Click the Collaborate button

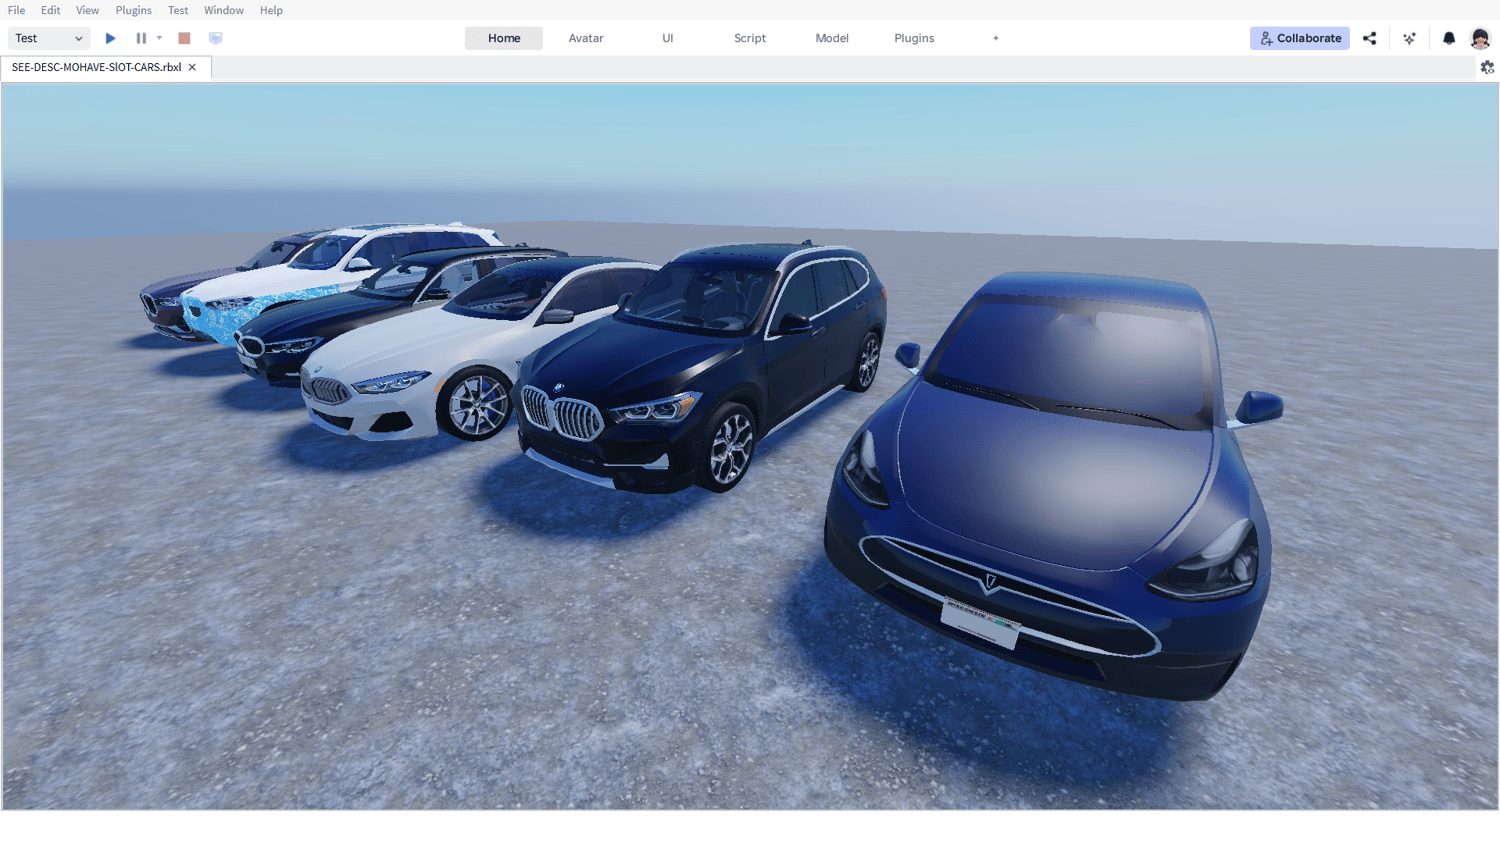(x=1300, y=38)
